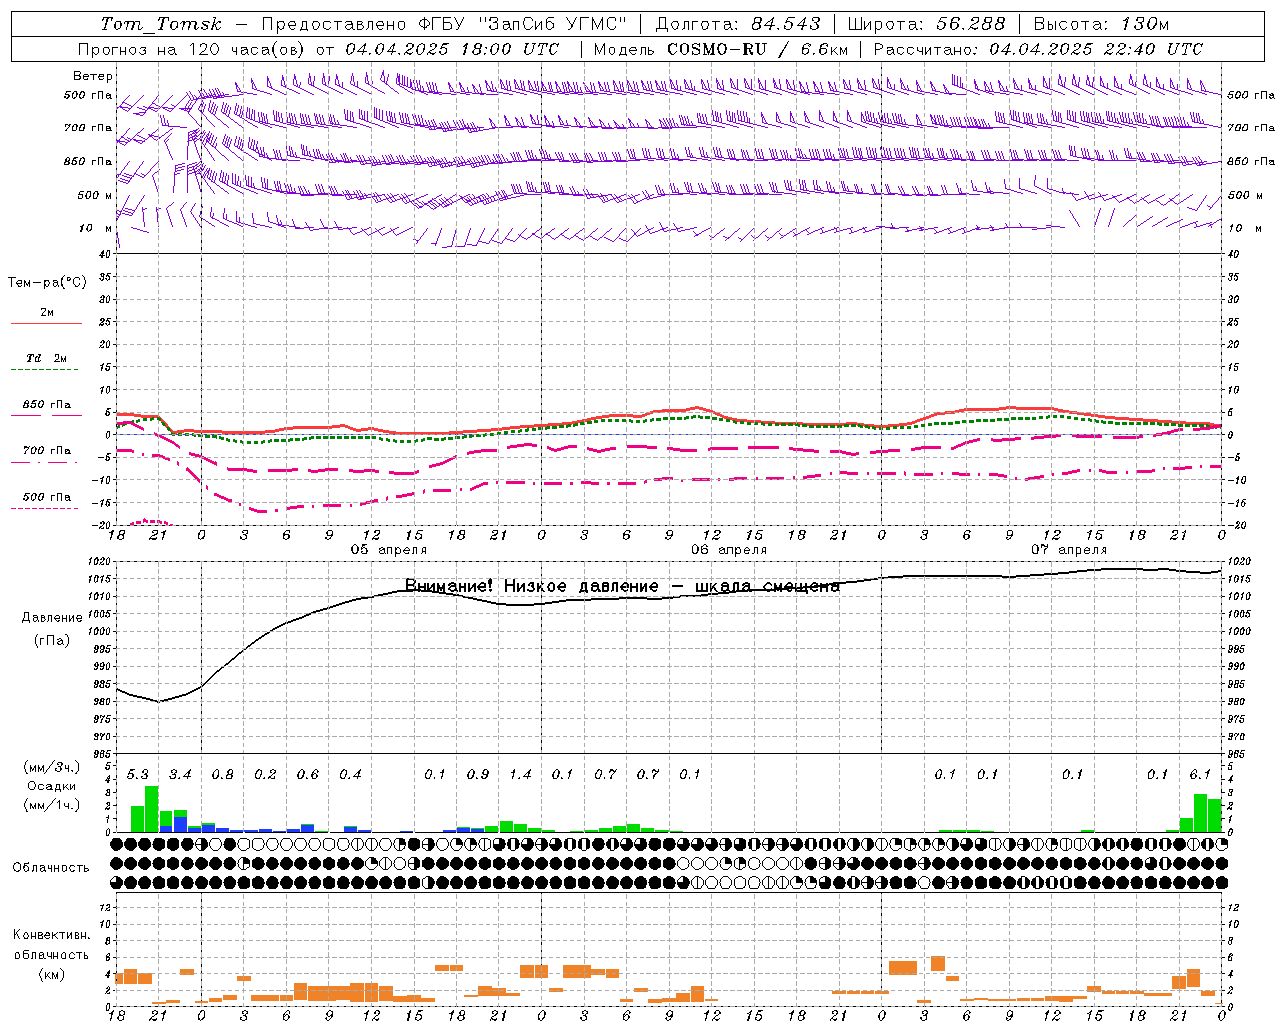Image resolution: width=1280 pixels, height=1024 pixels.
Task: Click the '6.1' precipitation value
Action: (x=1200, y=774)
